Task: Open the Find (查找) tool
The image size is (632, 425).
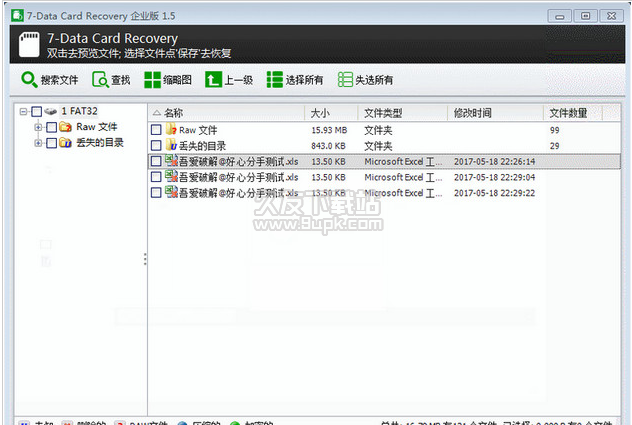Action: click(x=111, y=80)
